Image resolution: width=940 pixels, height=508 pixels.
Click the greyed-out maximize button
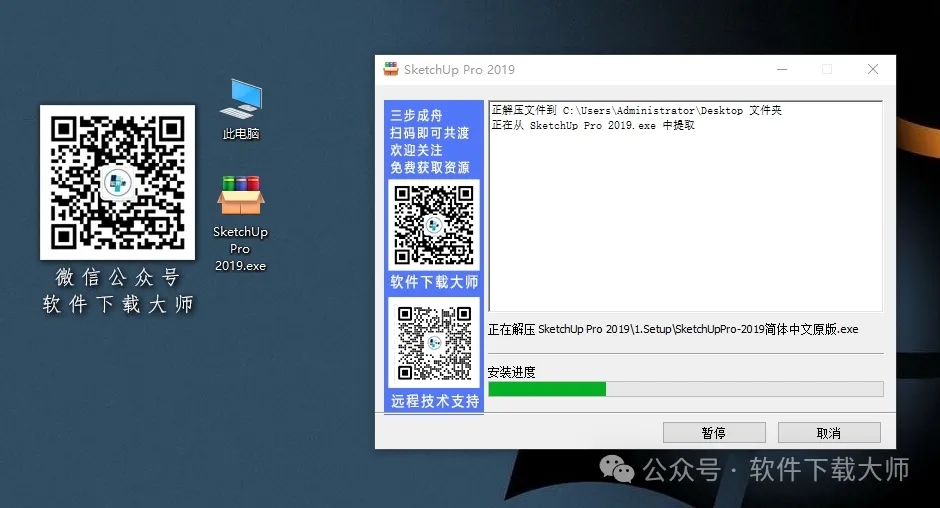[827, 70]
